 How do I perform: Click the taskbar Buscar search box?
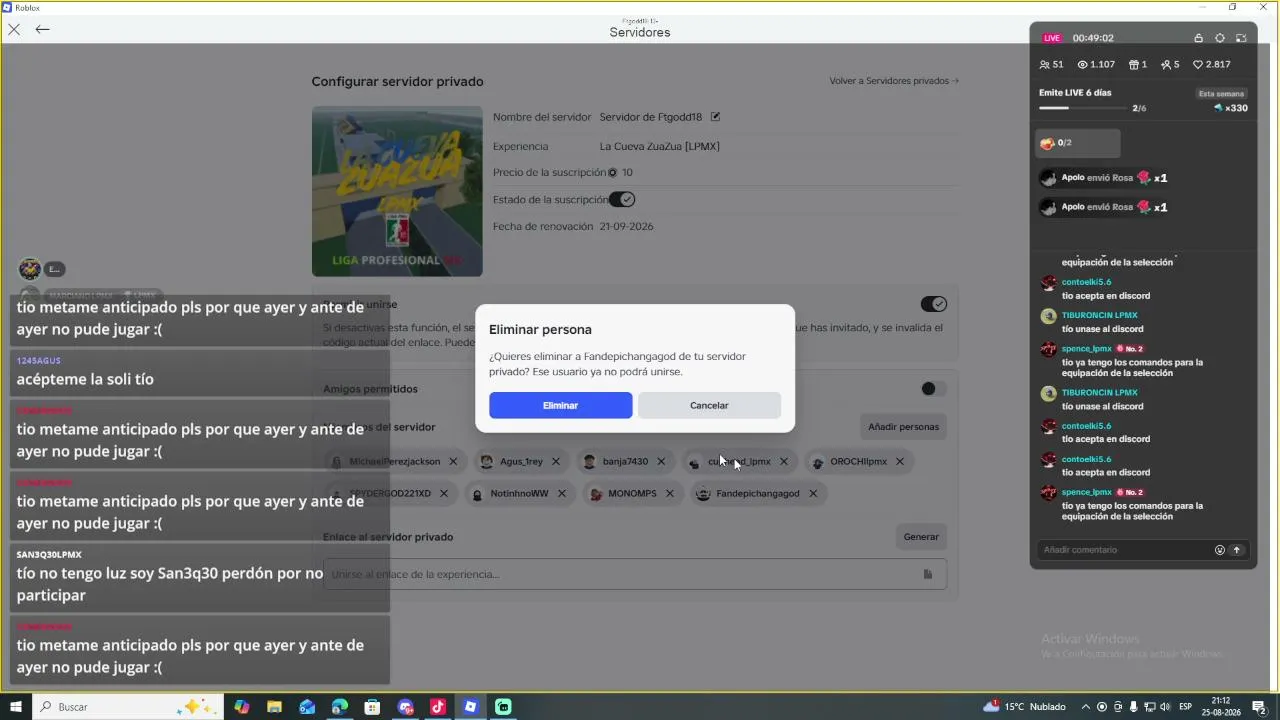[127, 707]
